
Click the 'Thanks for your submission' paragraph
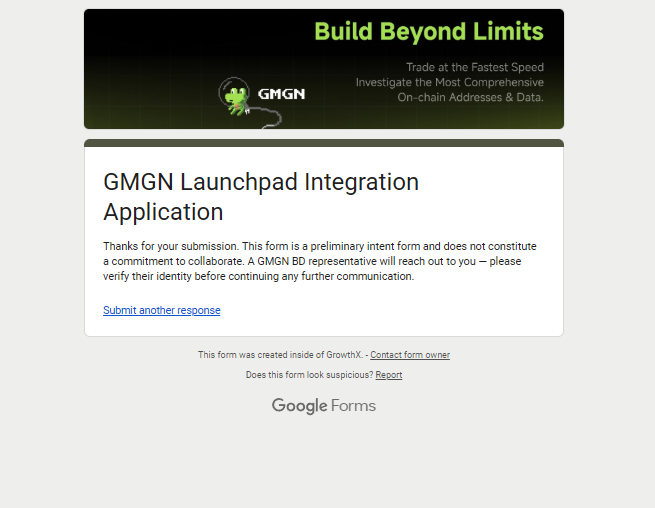tap(320, 261)
